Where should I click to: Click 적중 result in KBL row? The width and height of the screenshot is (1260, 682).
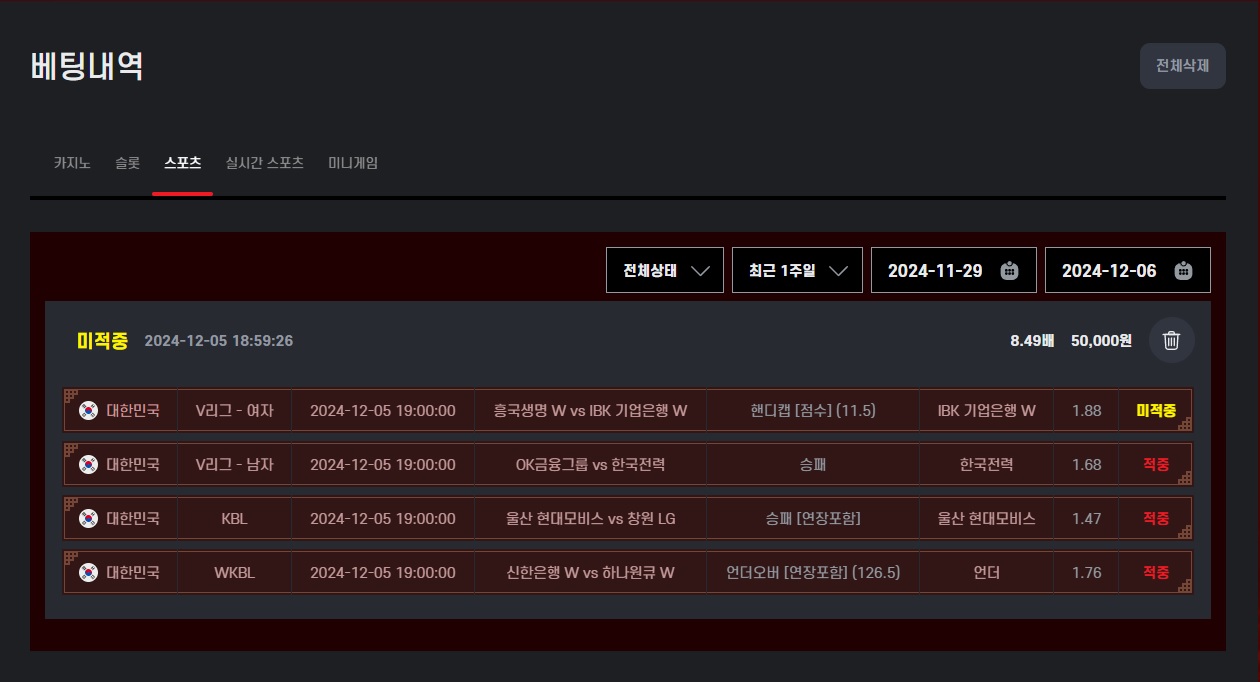(x=1156, y=518)
